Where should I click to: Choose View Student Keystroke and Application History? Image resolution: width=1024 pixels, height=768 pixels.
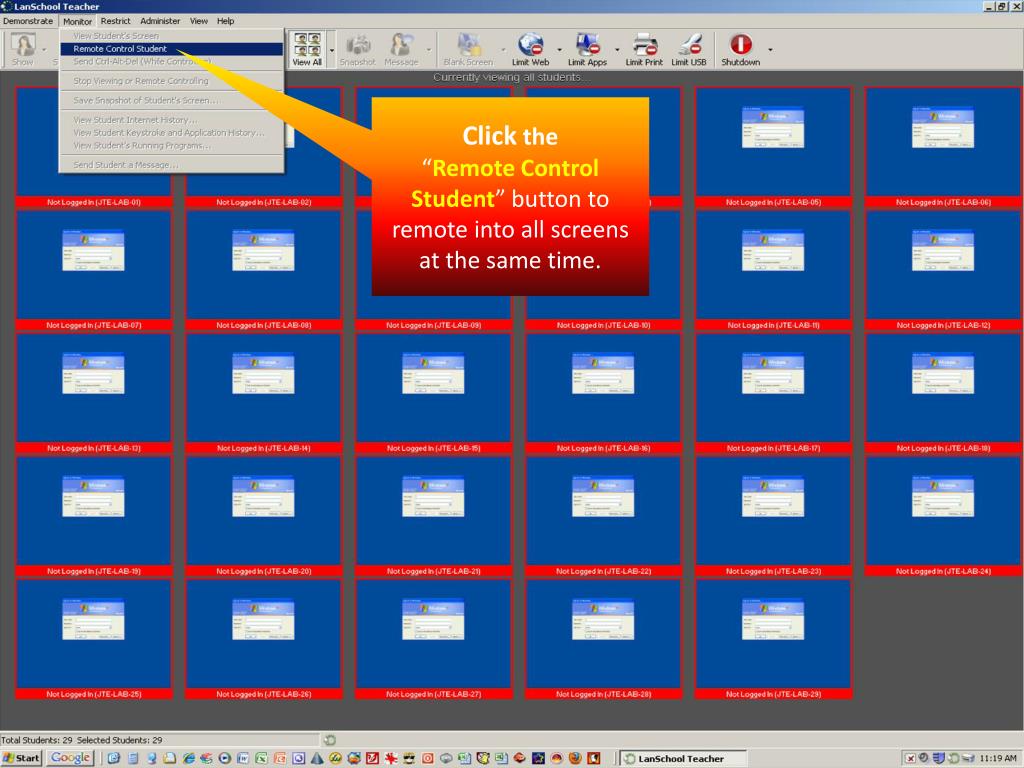click(x=172, y=133)
